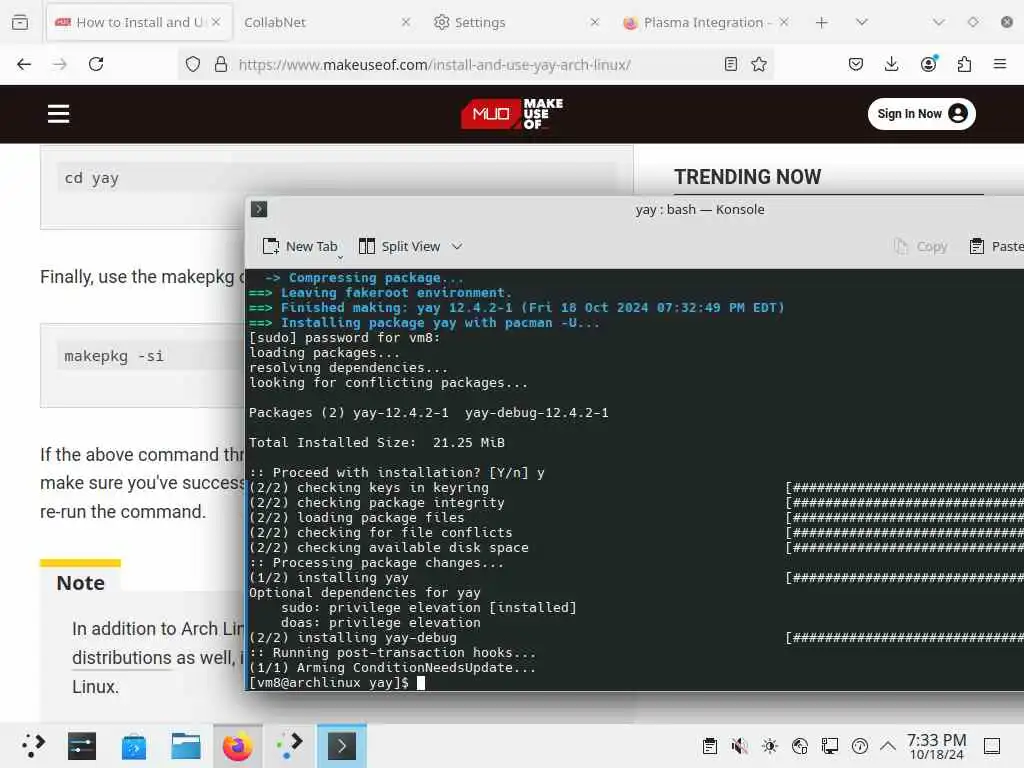Screen dimensions: 1024x768
Task: Open brightness and color tray icon
Action: tap(770, 746)
